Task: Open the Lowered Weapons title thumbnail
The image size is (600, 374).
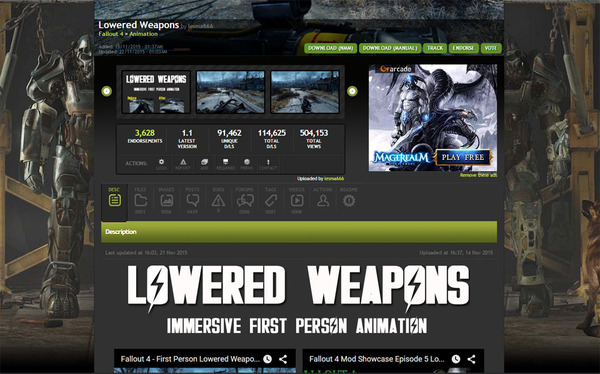Action: (156, 92)
